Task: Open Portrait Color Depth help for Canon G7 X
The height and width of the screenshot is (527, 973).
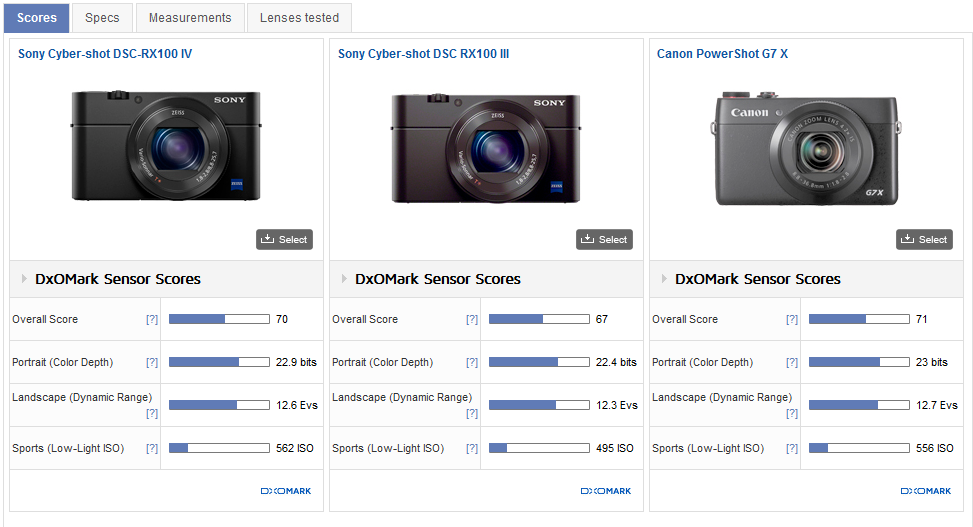Action: point(792,362)
